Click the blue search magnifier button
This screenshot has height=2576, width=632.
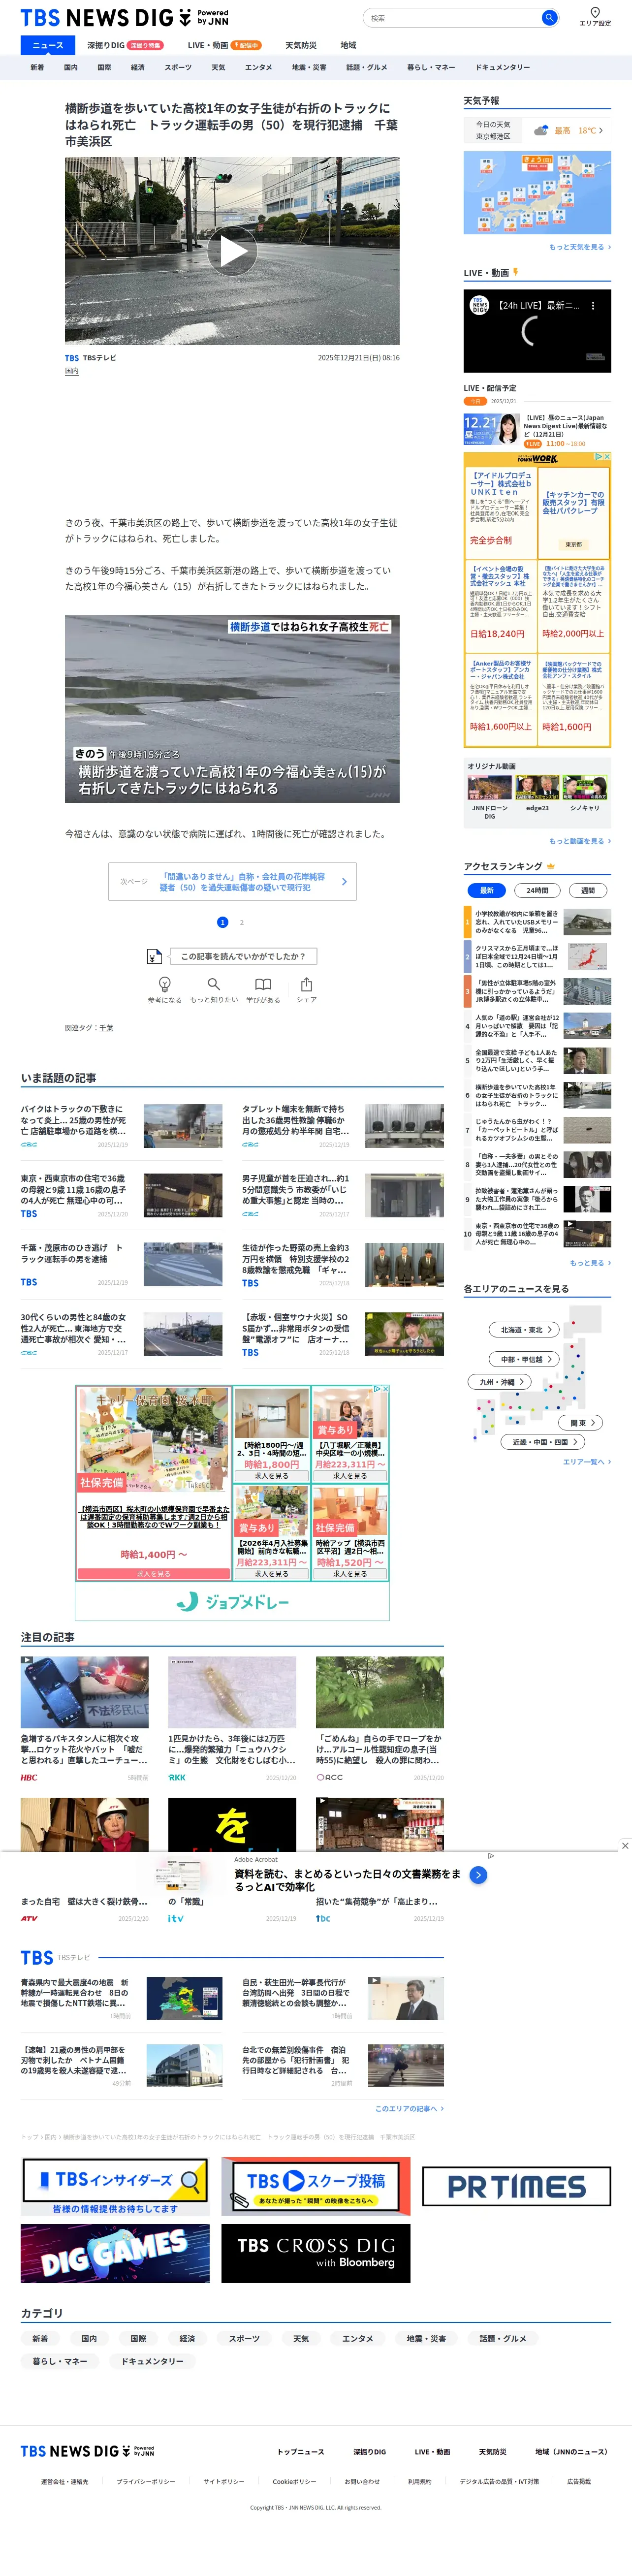[548, 17]
